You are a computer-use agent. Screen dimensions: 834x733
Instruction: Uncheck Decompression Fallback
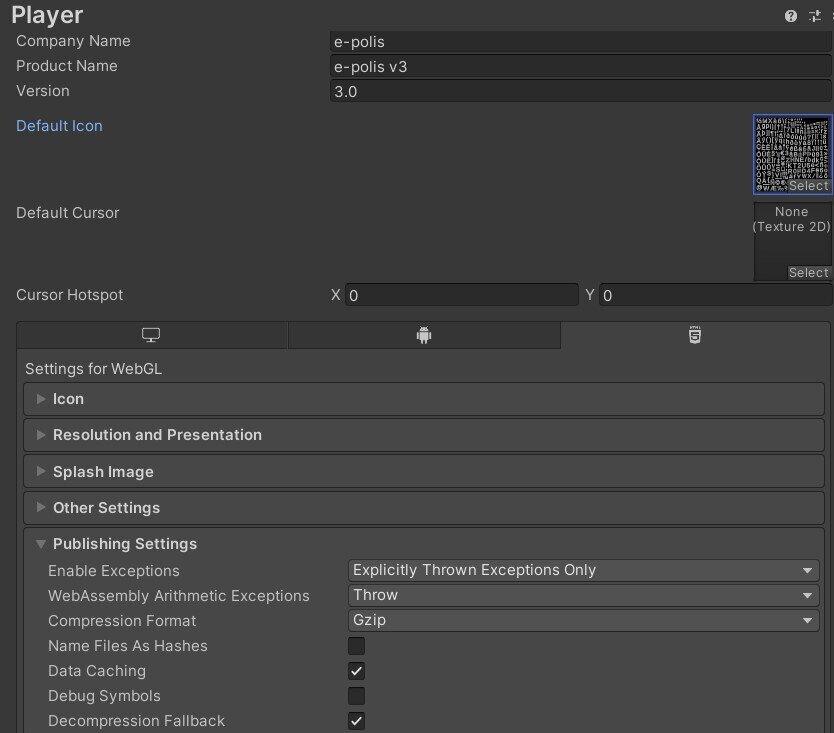point(356,721)
